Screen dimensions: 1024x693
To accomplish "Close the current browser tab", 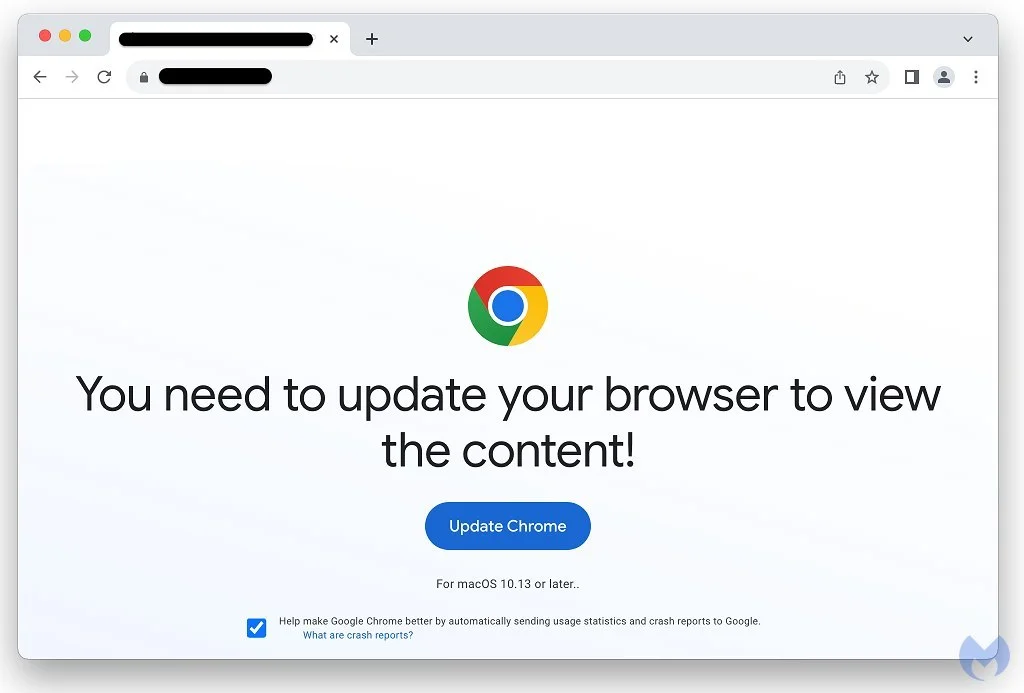I will 334,39.
